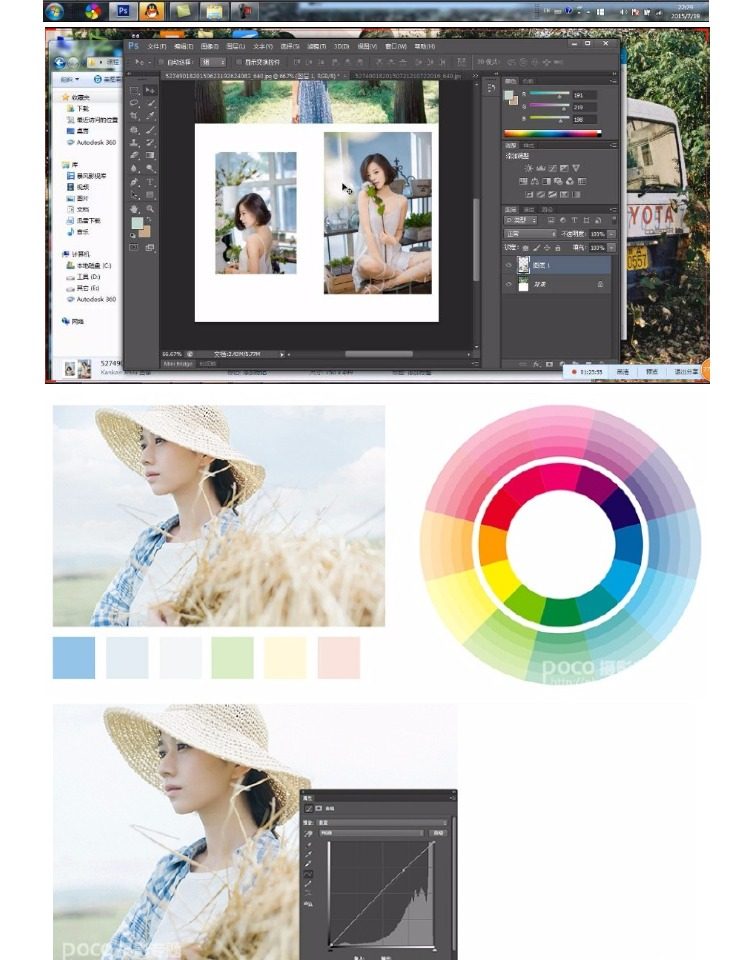This screenshot has width=750, height=960.
Task: Toggle lock all for layer
Action: pos(557,248)
